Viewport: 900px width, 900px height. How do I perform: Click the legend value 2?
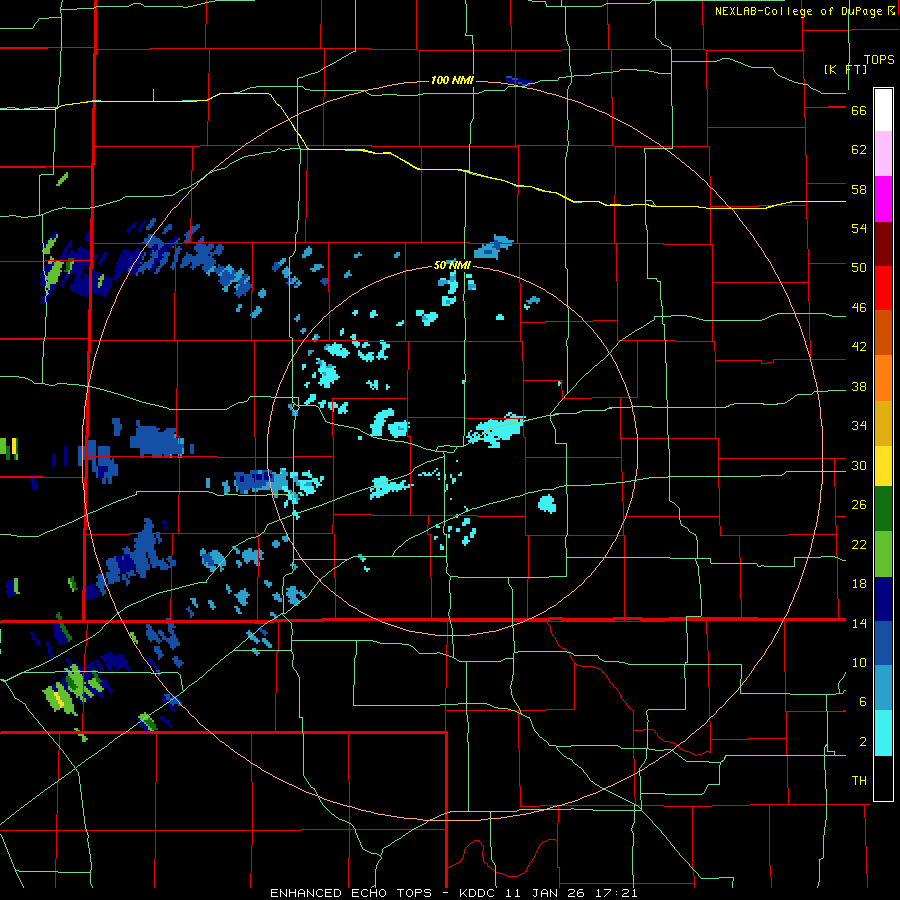(x=863, y=742)
